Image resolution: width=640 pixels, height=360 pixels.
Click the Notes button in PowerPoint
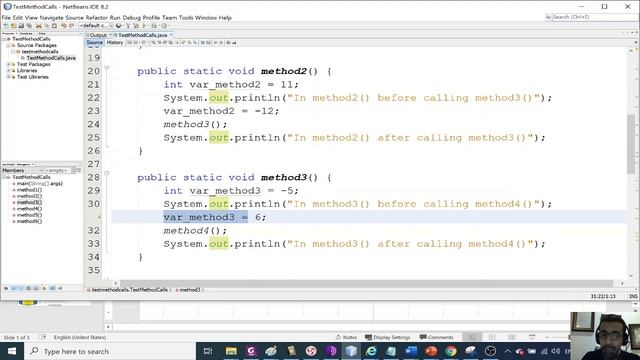346,337
